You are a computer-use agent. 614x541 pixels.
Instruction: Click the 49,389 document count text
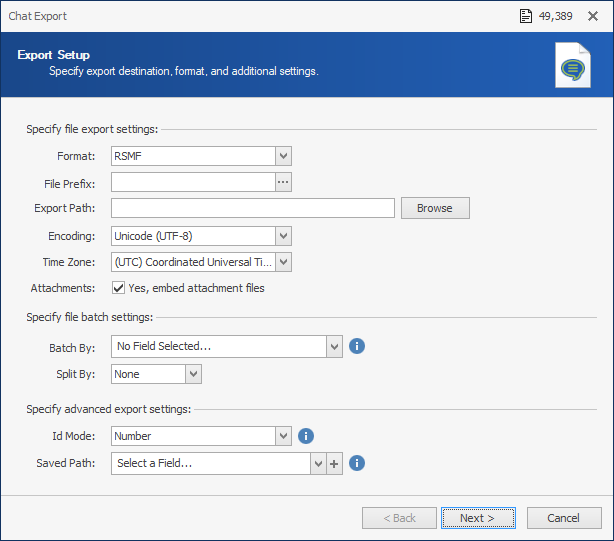555,16
